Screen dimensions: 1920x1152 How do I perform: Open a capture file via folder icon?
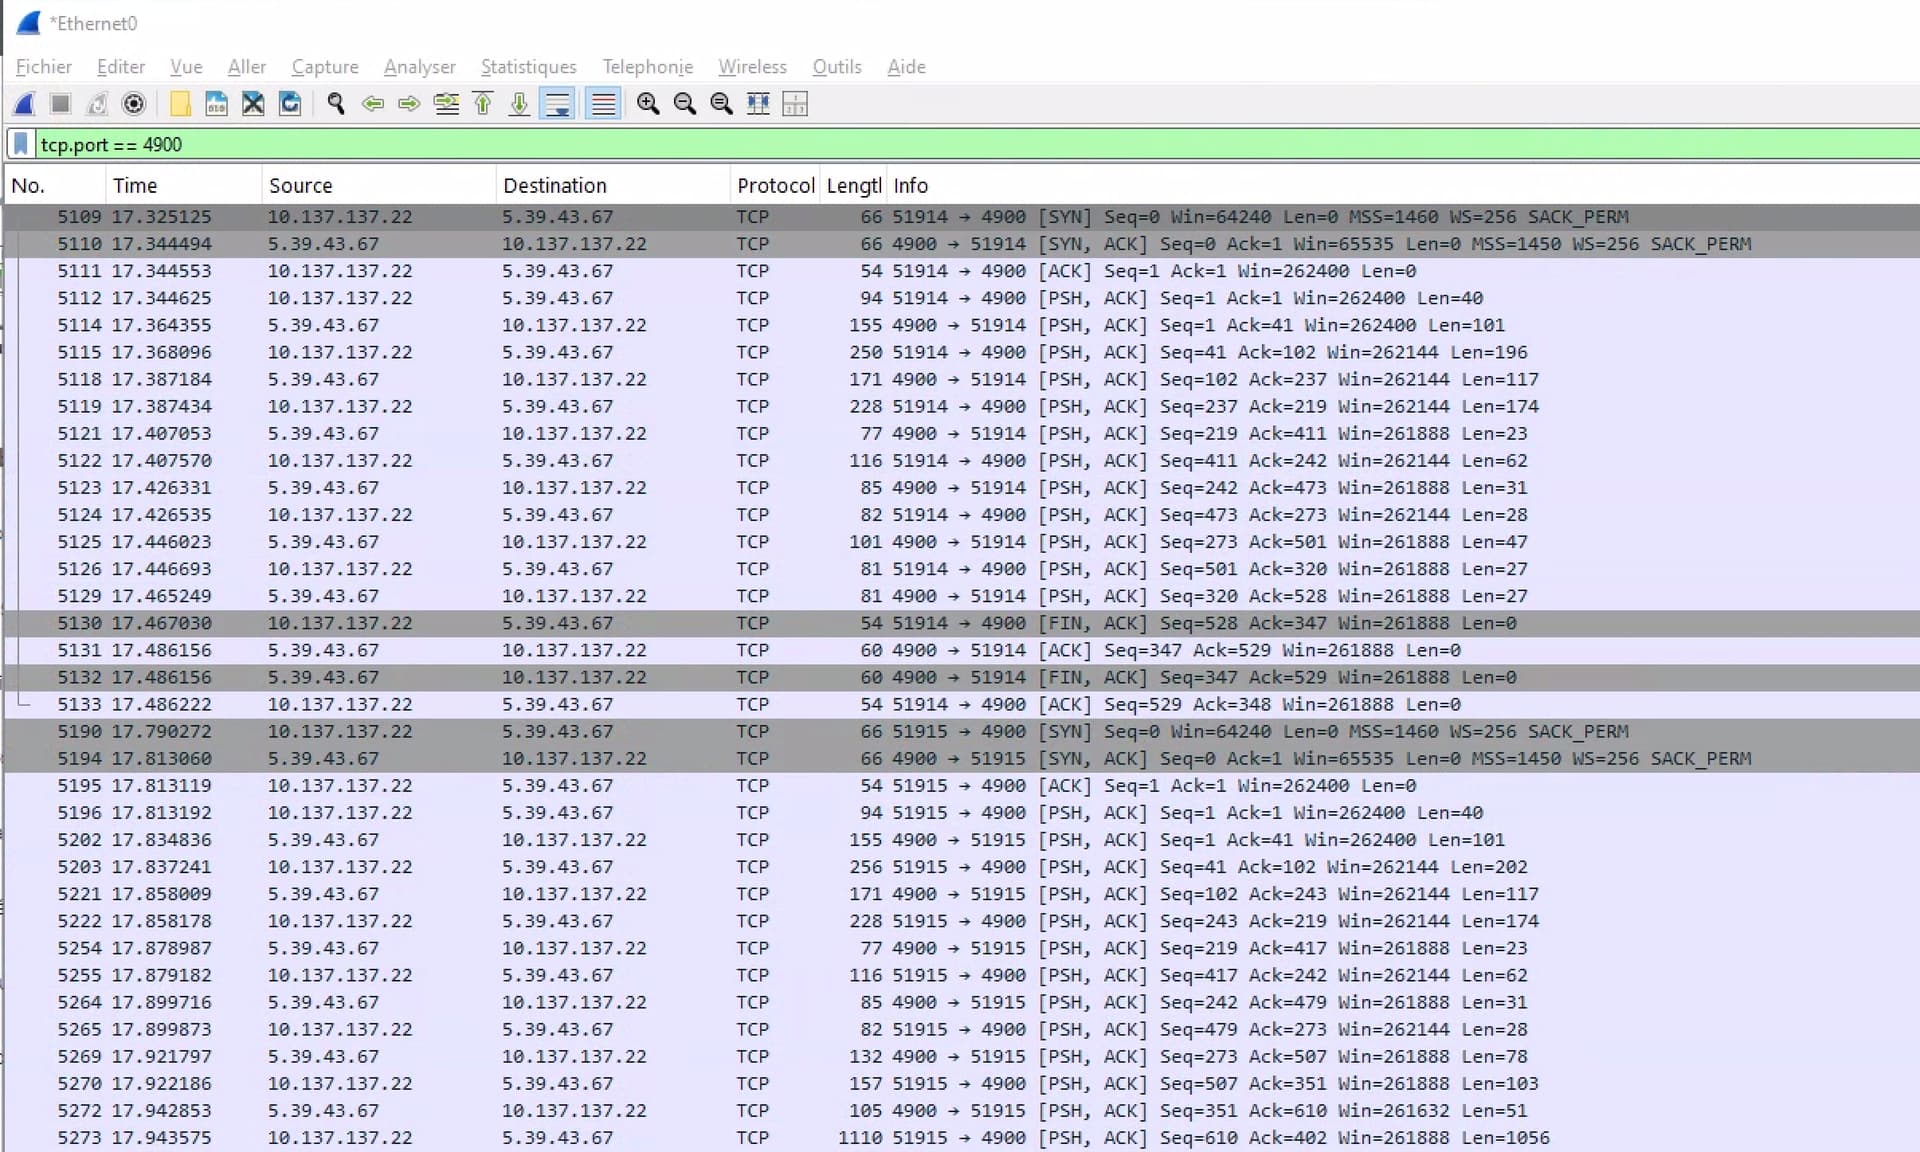(180, 104)
